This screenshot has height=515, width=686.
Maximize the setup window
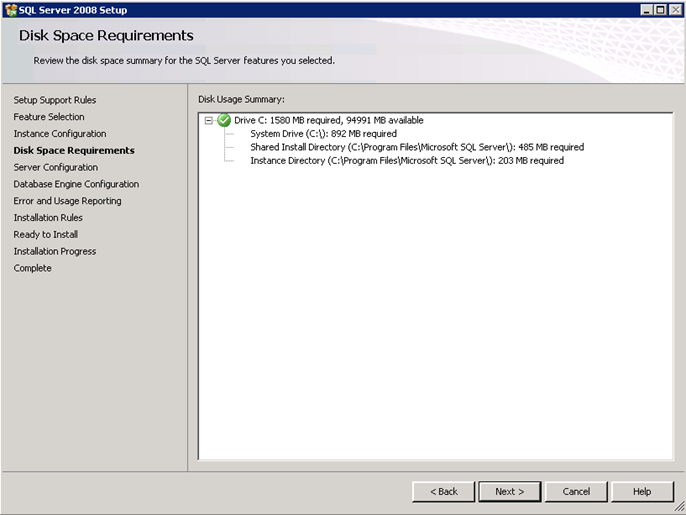tap(660, 10)
